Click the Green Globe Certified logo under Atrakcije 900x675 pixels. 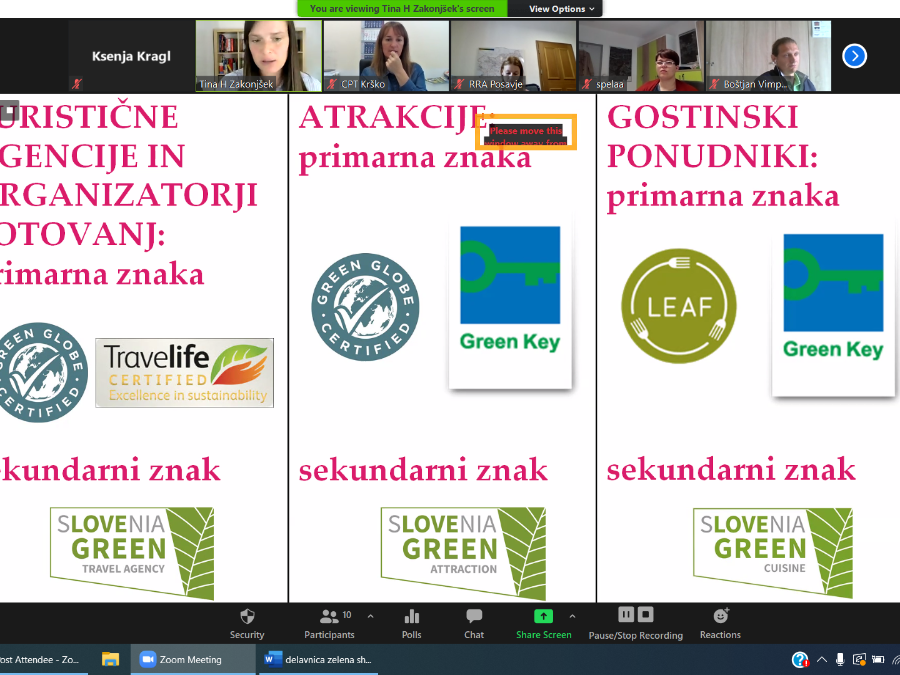[x=365, y=307]
